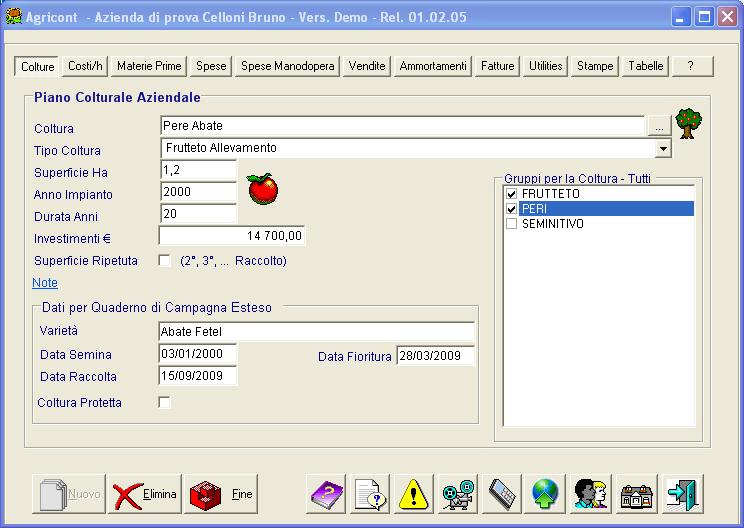The width and height of the screenshot is (744, 528).
Task: Switch to the Ammortamenti tab
Action: pyautogui.click(x=432, y=66)
